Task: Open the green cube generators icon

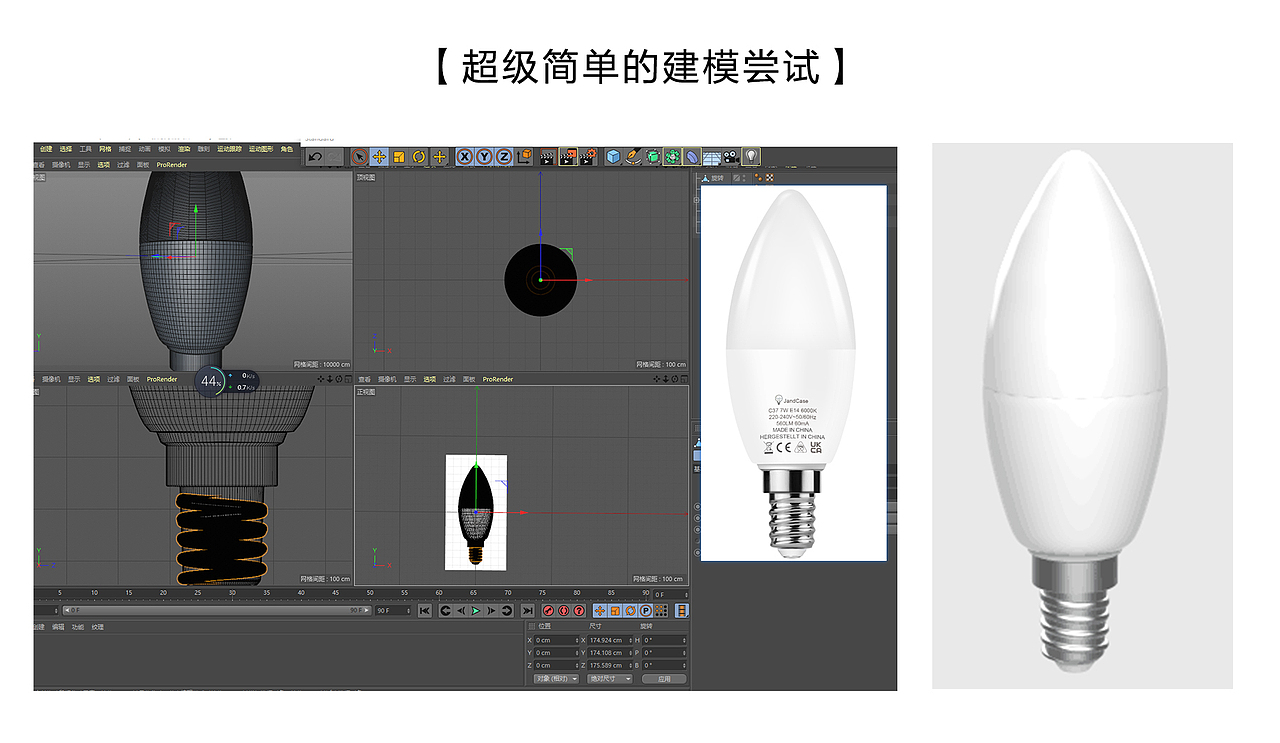Action: point(653,157)
